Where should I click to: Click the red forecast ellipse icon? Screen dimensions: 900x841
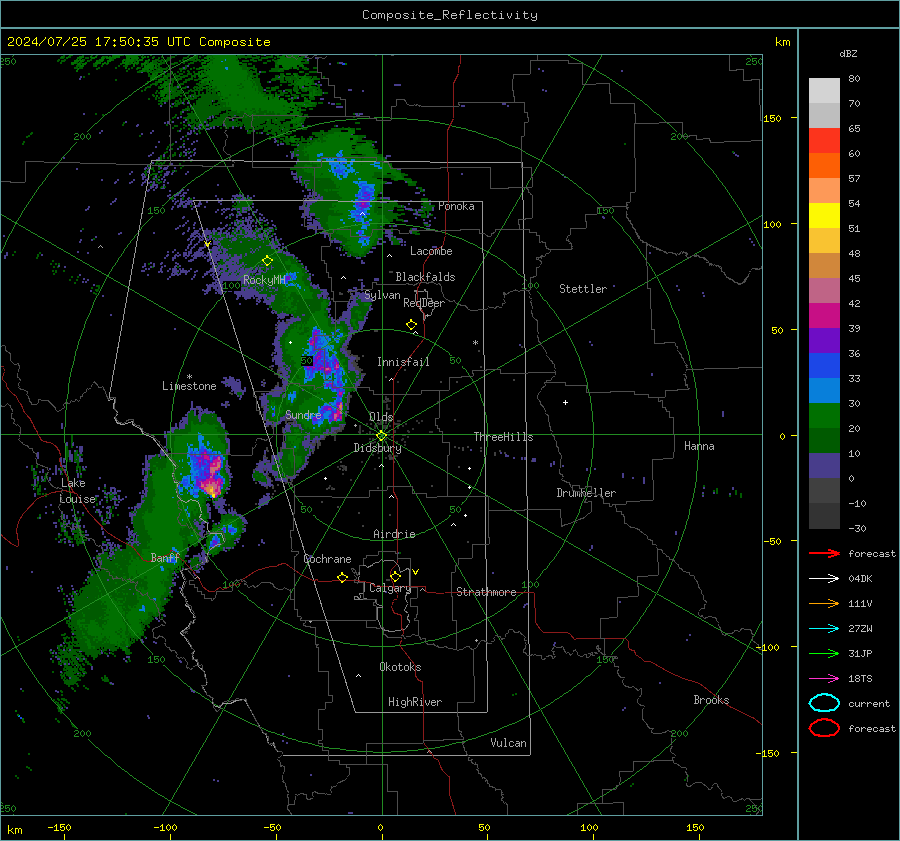824,728
